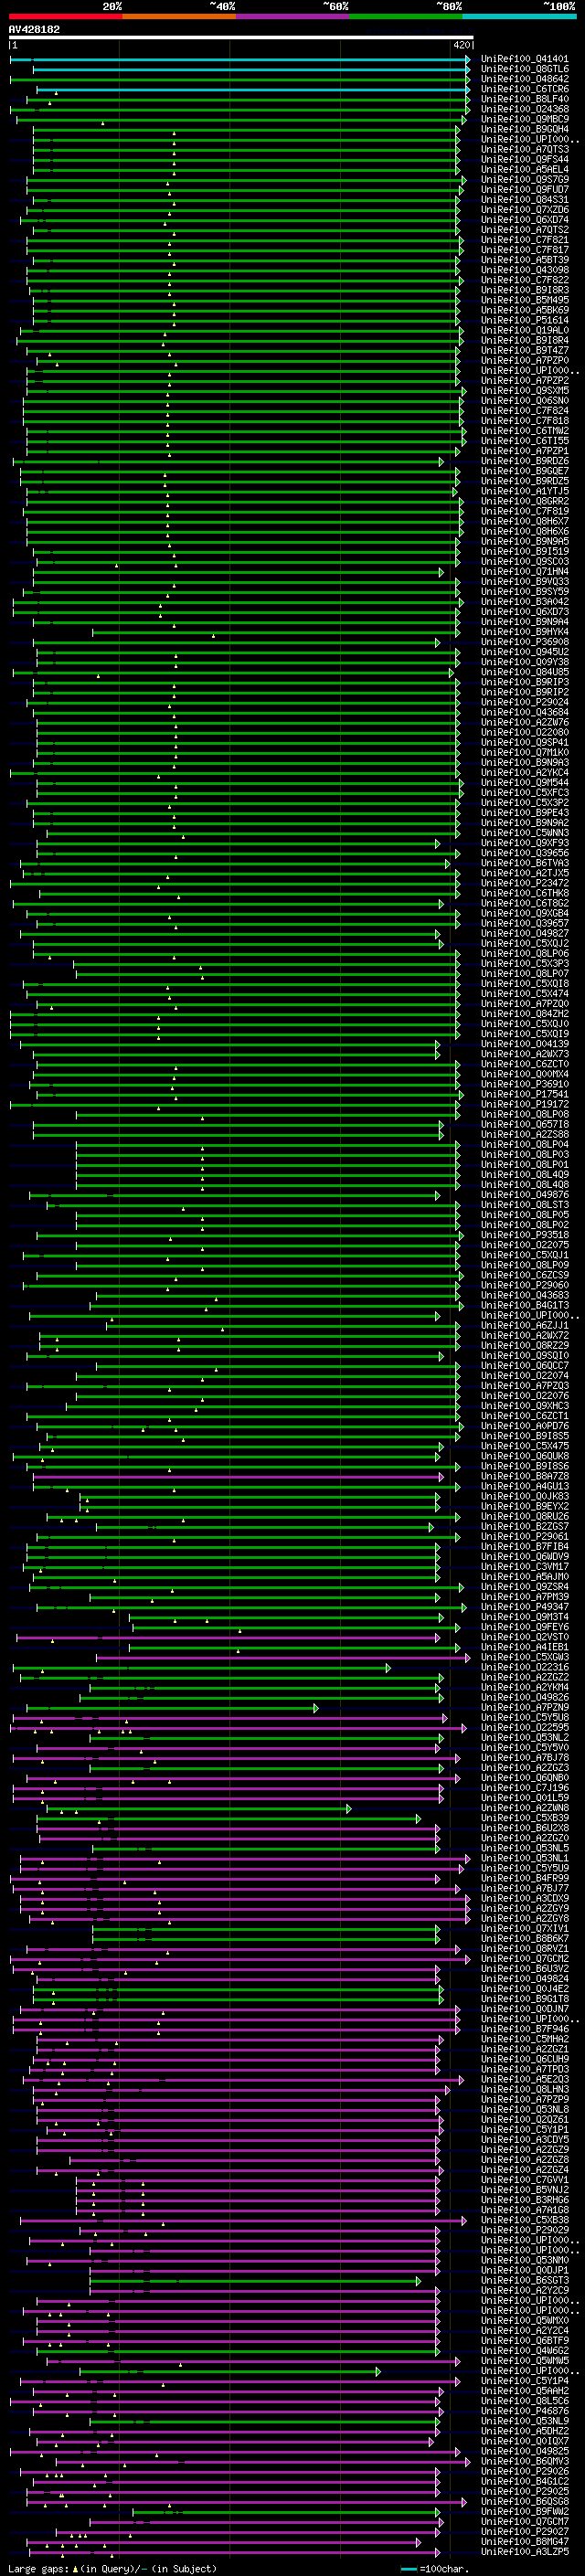This screenshot has height=2576, width=585.
Task: Click the UniRef100_Q0JK83 label
Action: point(525,1496)
